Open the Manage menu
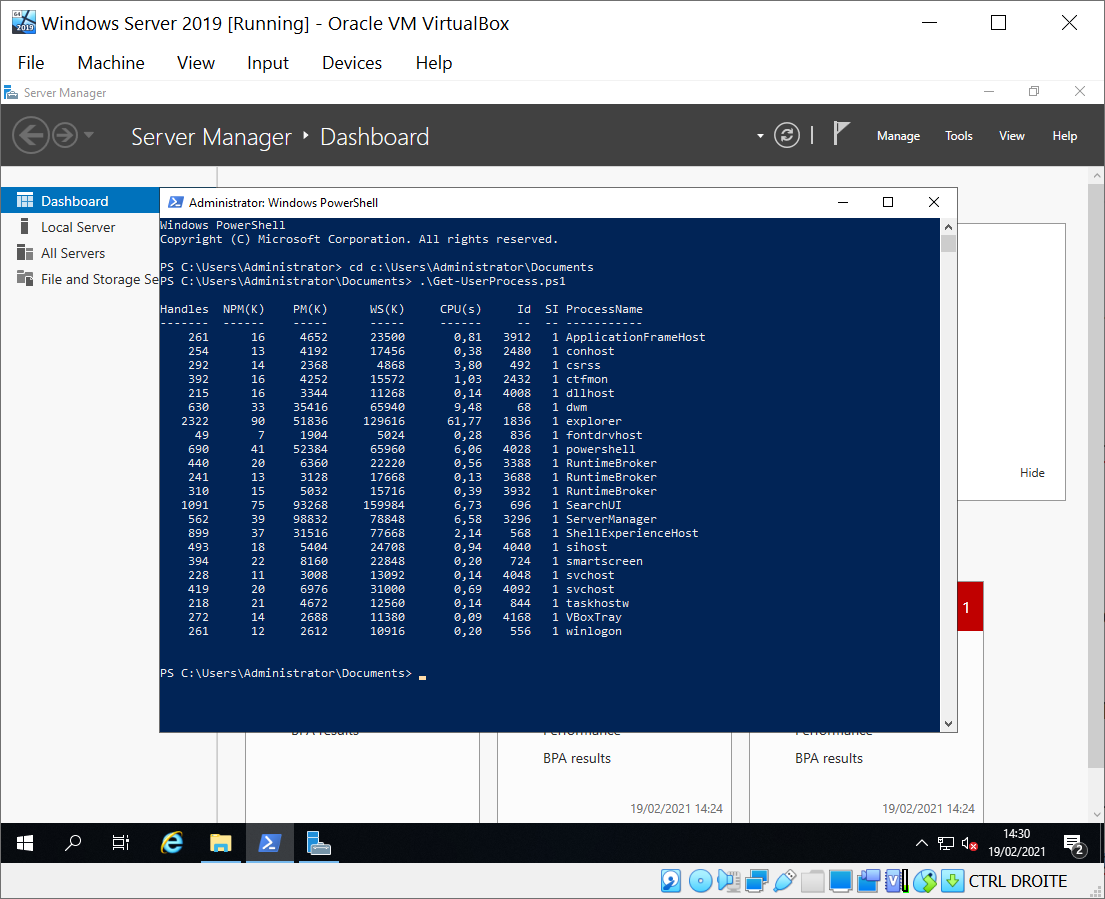The width and height of the screenshot is (1105, 899). pyautogui.click(x=898, y=136)
